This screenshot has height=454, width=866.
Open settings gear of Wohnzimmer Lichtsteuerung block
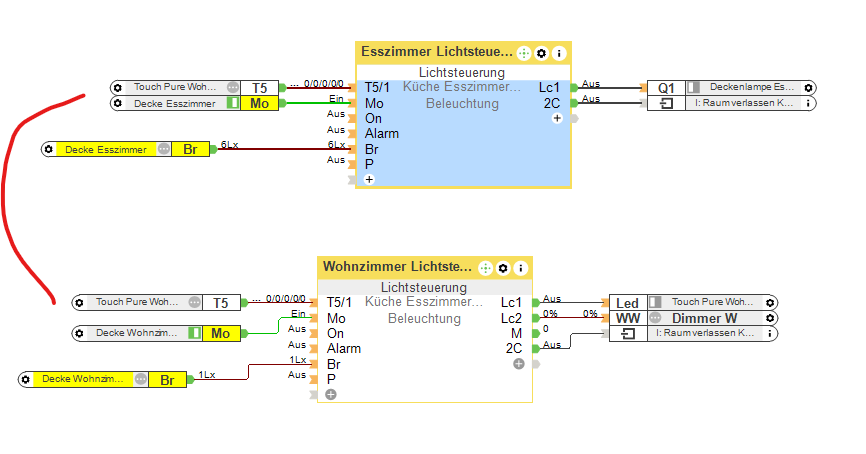coord(503,268)
